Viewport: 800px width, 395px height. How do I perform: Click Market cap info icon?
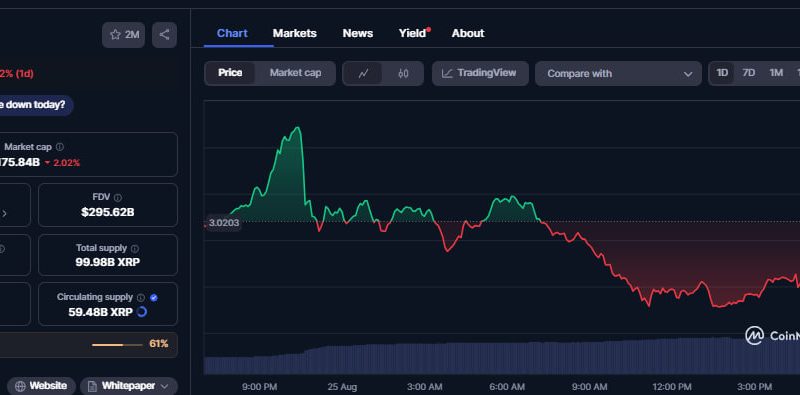(x=60, y=147)
